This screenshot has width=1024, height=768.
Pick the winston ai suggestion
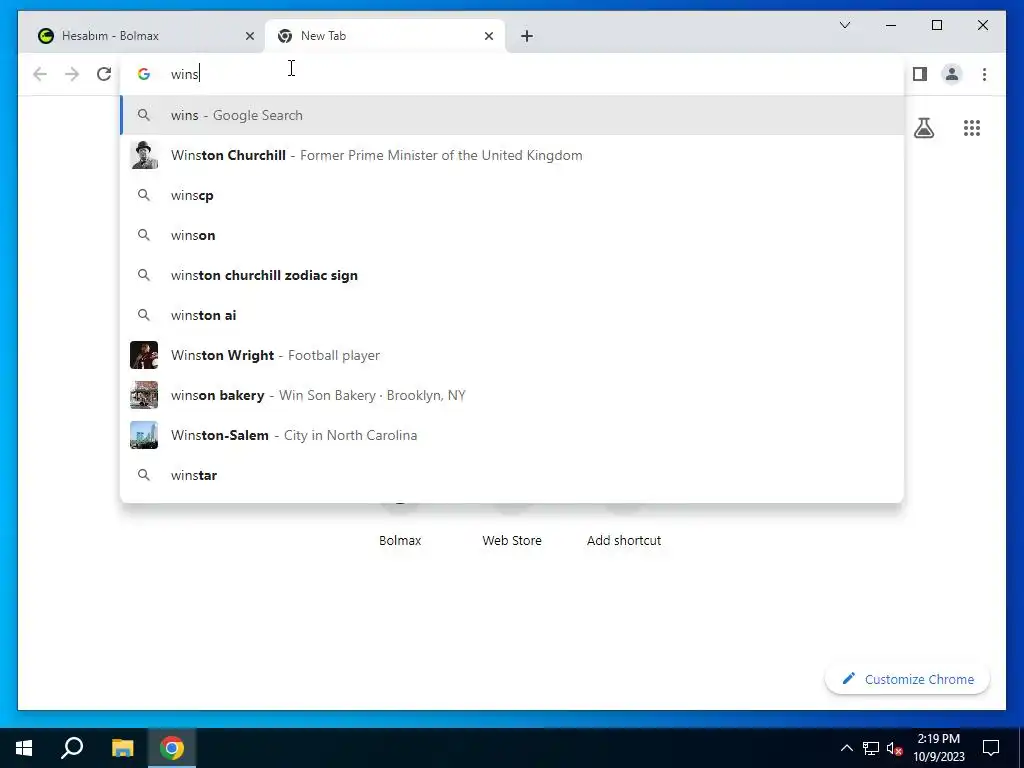tap(512, 315)
